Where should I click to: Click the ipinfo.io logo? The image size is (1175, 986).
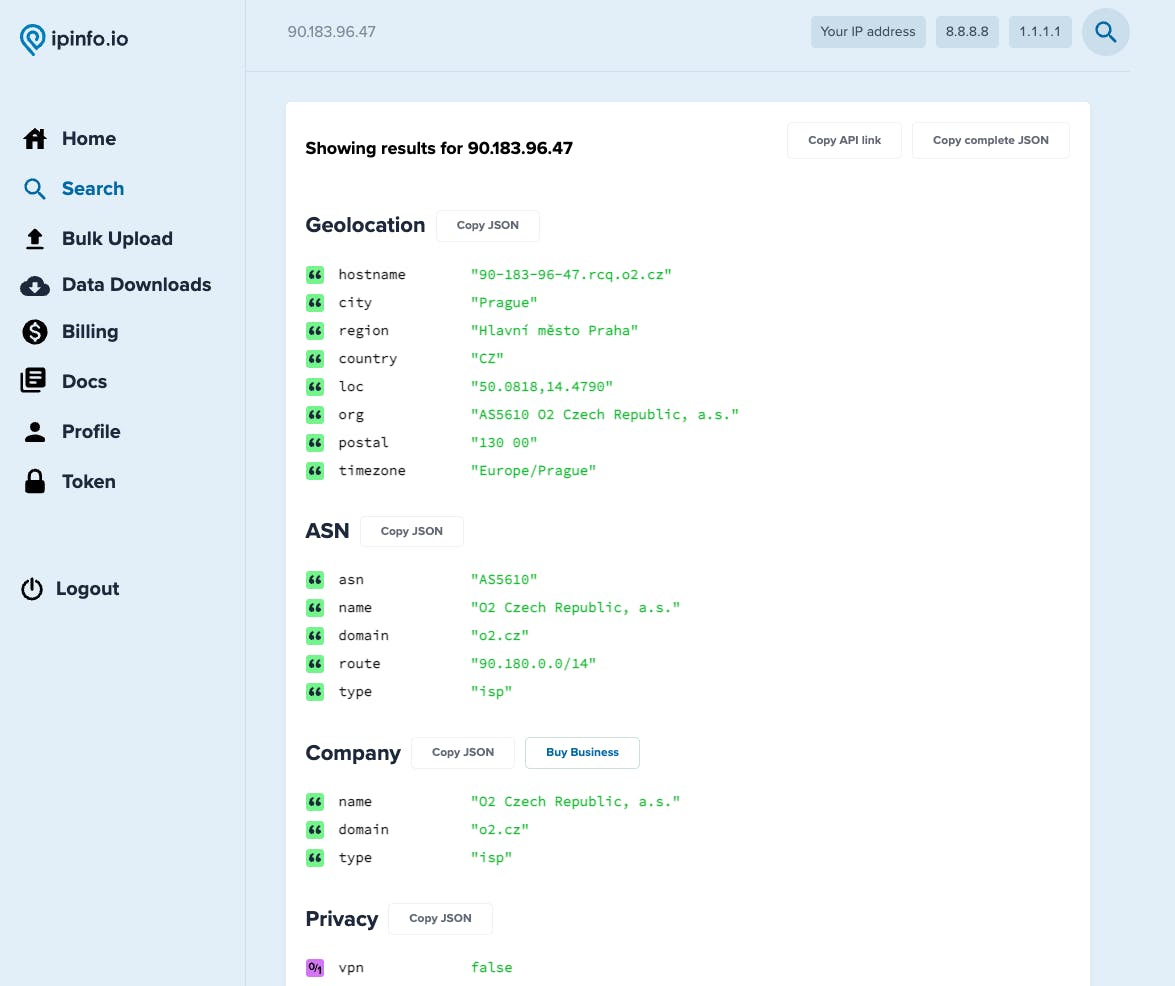pyautogui.click(x=73, y=39)
